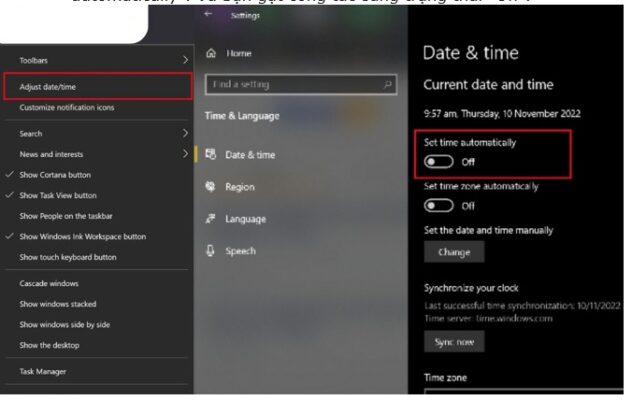The width and height of the screenshot is (632, 400).
Task: Click the back arrow in Settings window
Action: tap(208, 15)
